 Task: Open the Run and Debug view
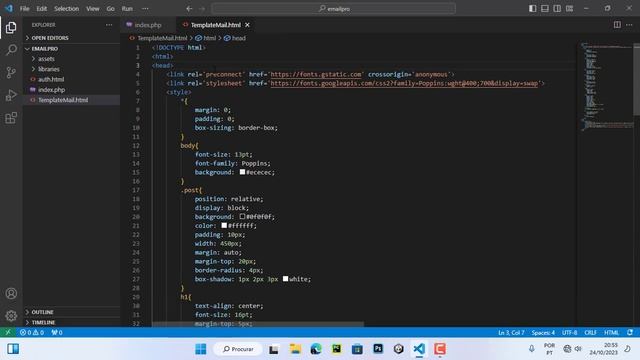point(11,95)
